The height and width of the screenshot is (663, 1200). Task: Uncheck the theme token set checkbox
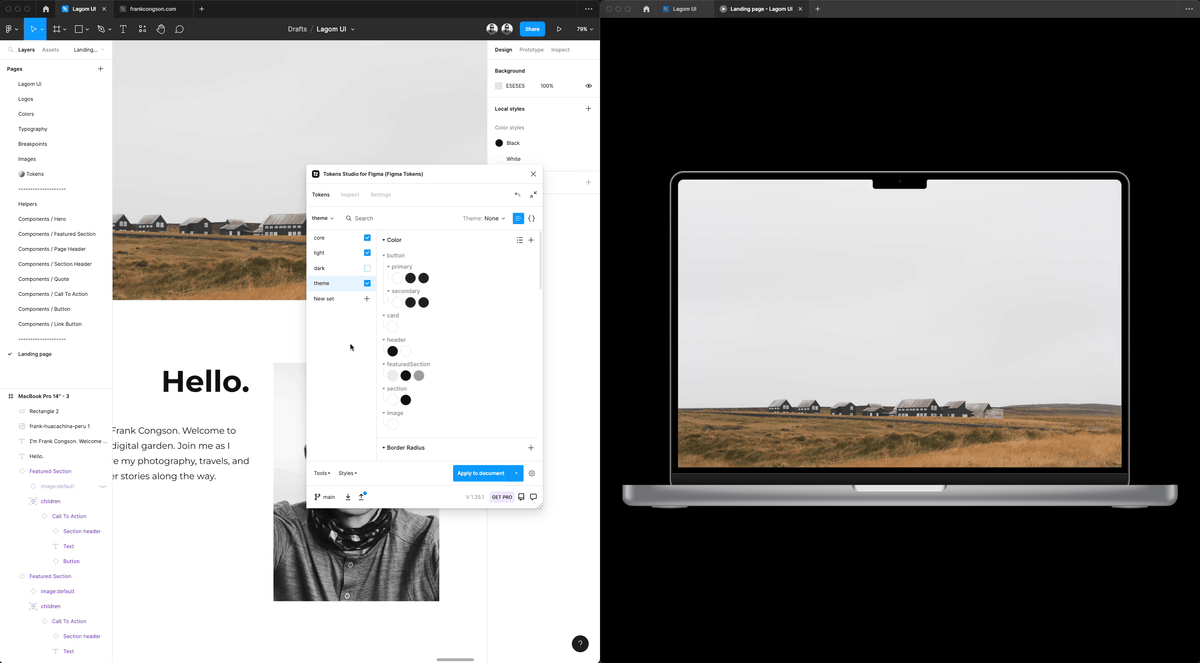pyautogui.click(x=367, y=283)
